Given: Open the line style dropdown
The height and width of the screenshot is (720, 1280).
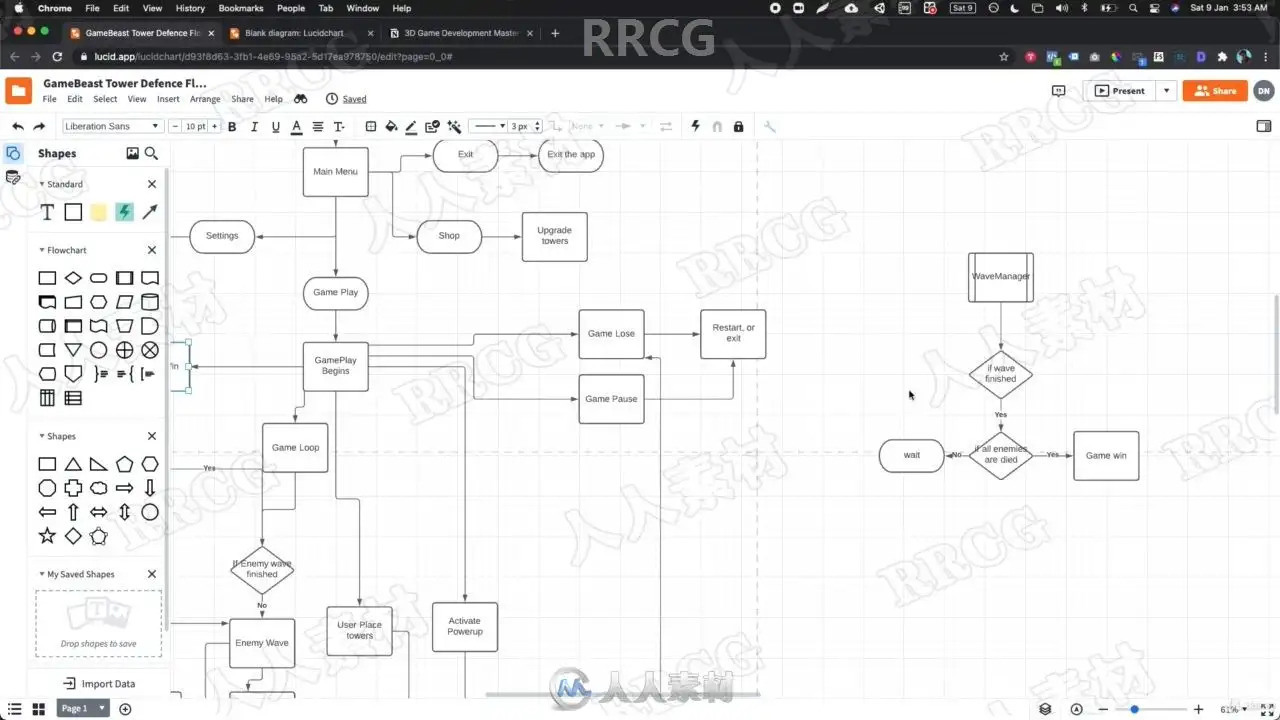Looking at the screenshot, I should pos(488,127).
